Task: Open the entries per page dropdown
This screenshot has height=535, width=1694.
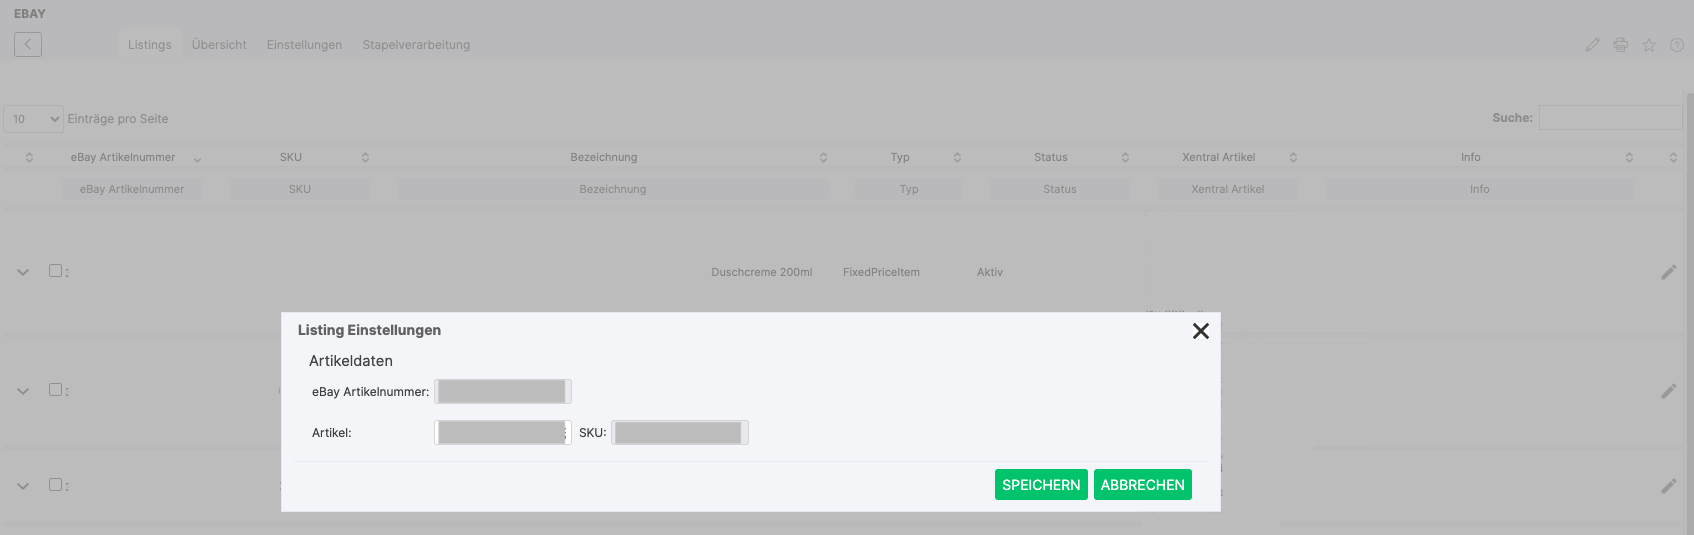Action: tap(34, 119)
